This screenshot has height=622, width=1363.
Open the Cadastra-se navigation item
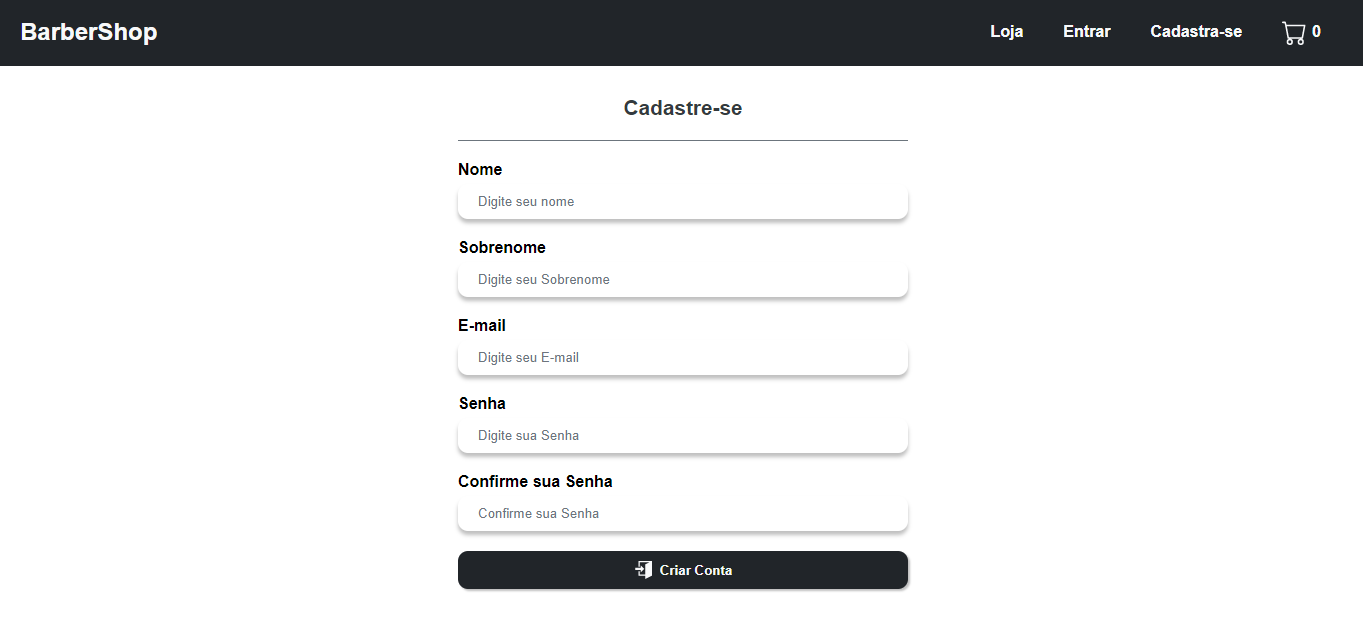point(1196,31)
